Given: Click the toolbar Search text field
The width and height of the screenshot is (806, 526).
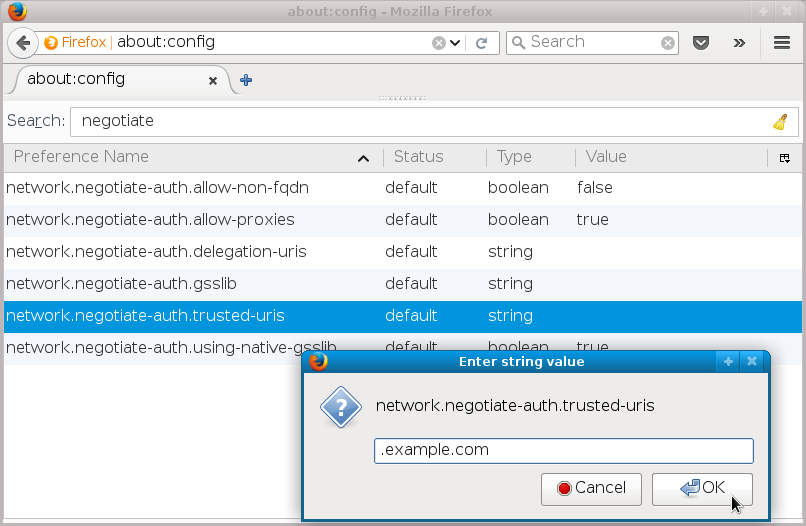Looking at the screenshot, I should click(x=594, y=43).
